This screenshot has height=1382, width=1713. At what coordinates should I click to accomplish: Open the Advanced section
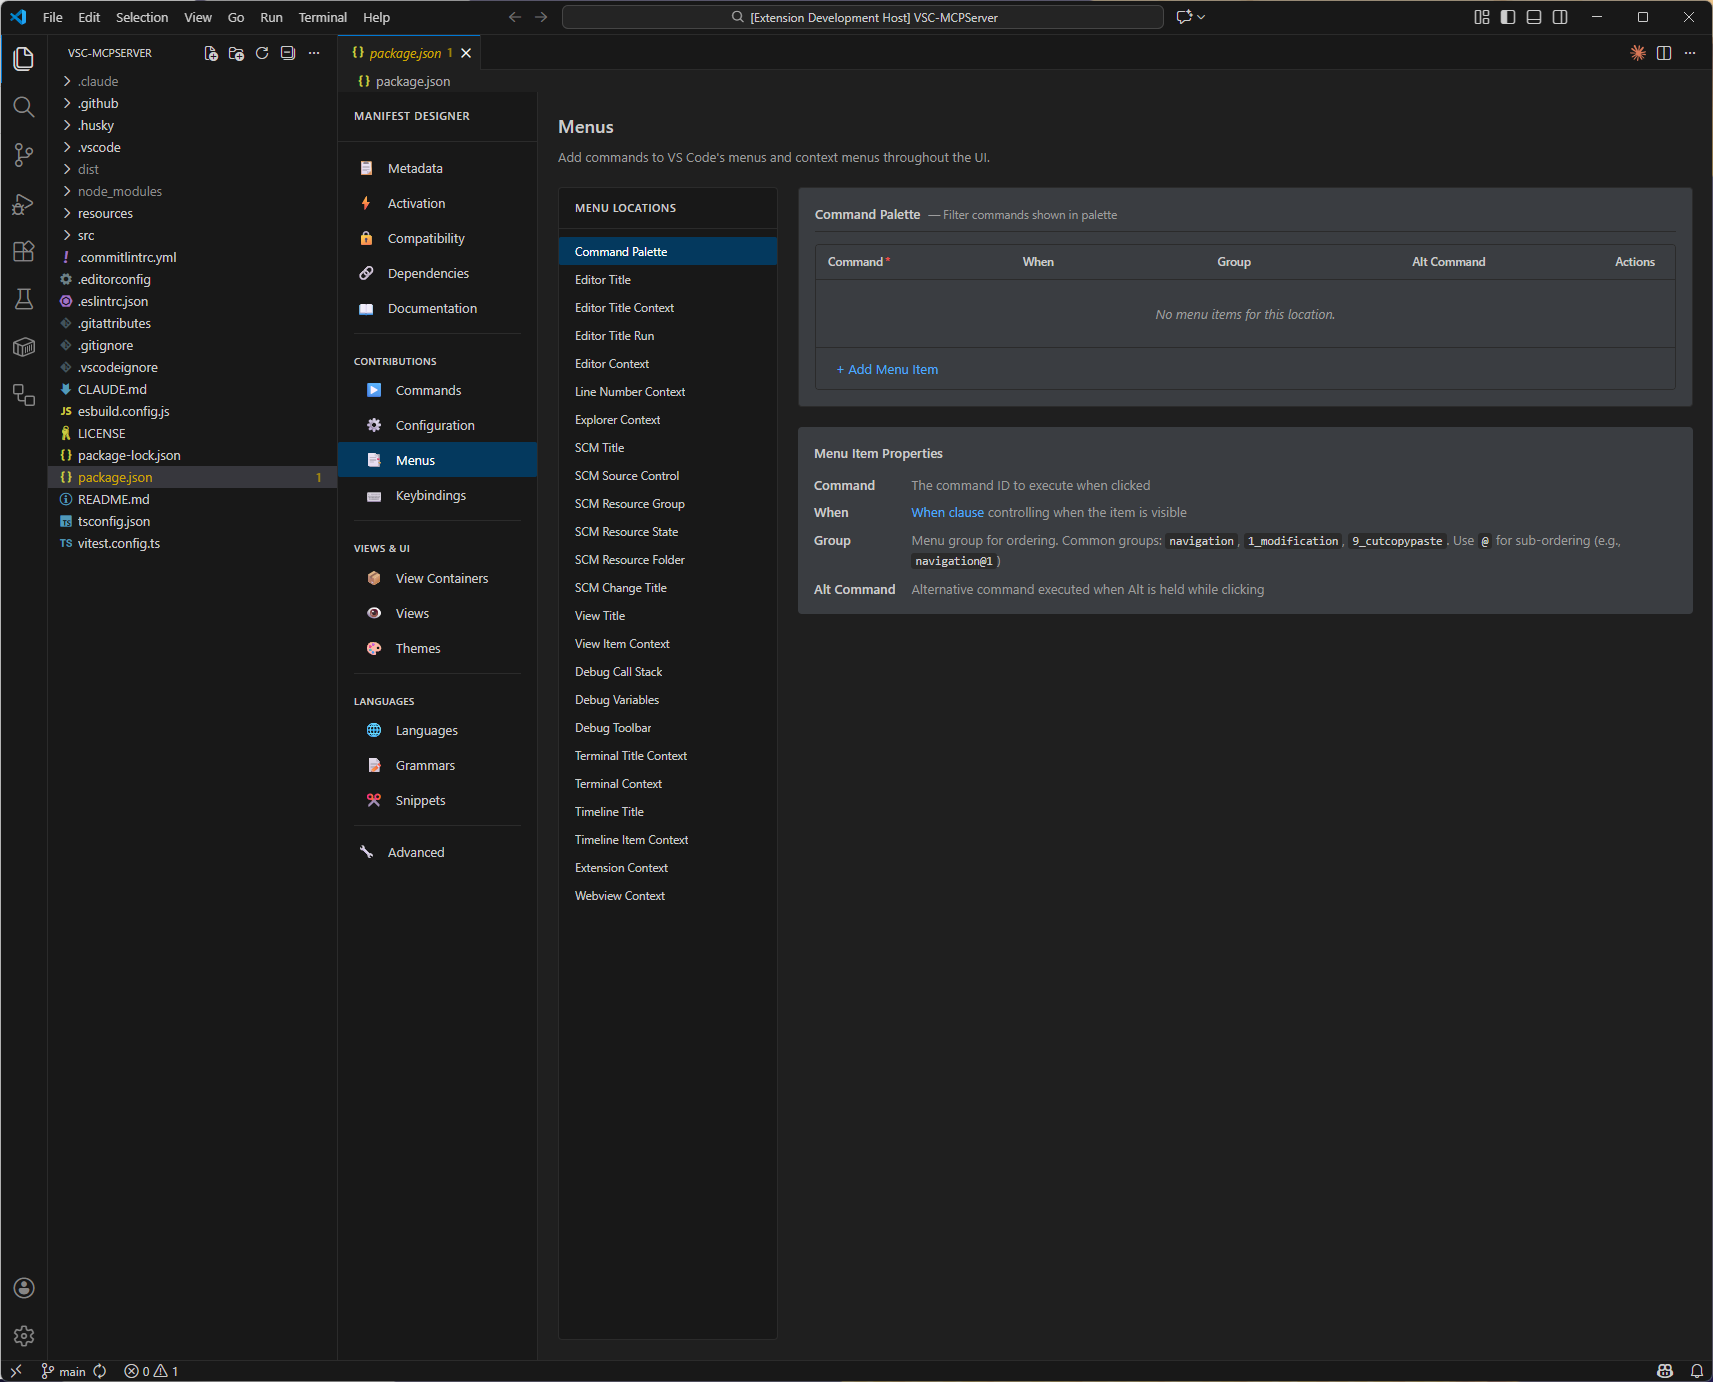[437, 852]
